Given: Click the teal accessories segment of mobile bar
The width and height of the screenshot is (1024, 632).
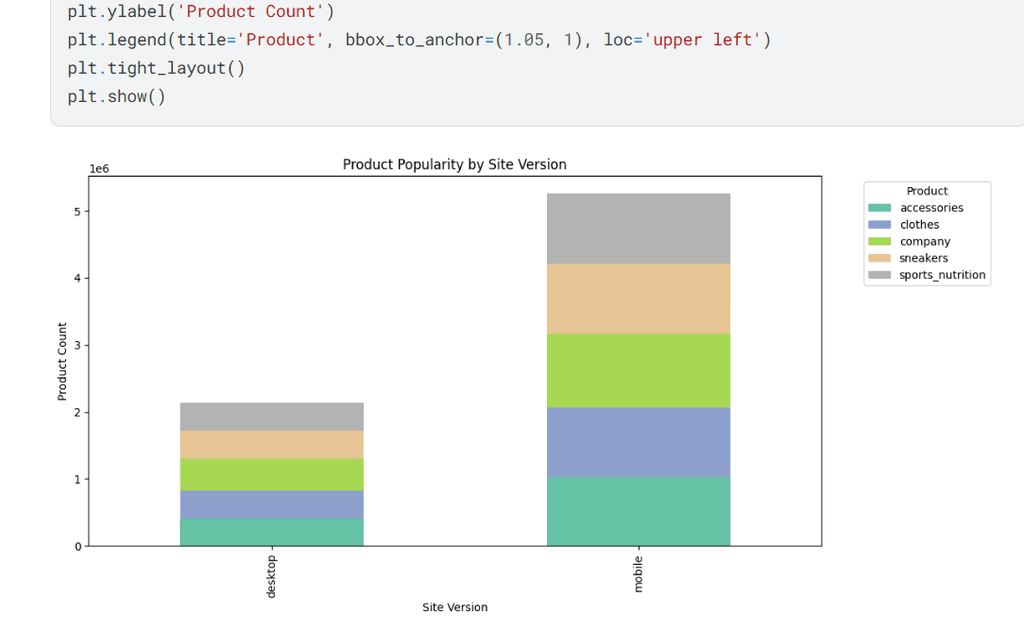Looking at the screenshot, I should click(x=638, y=511).
